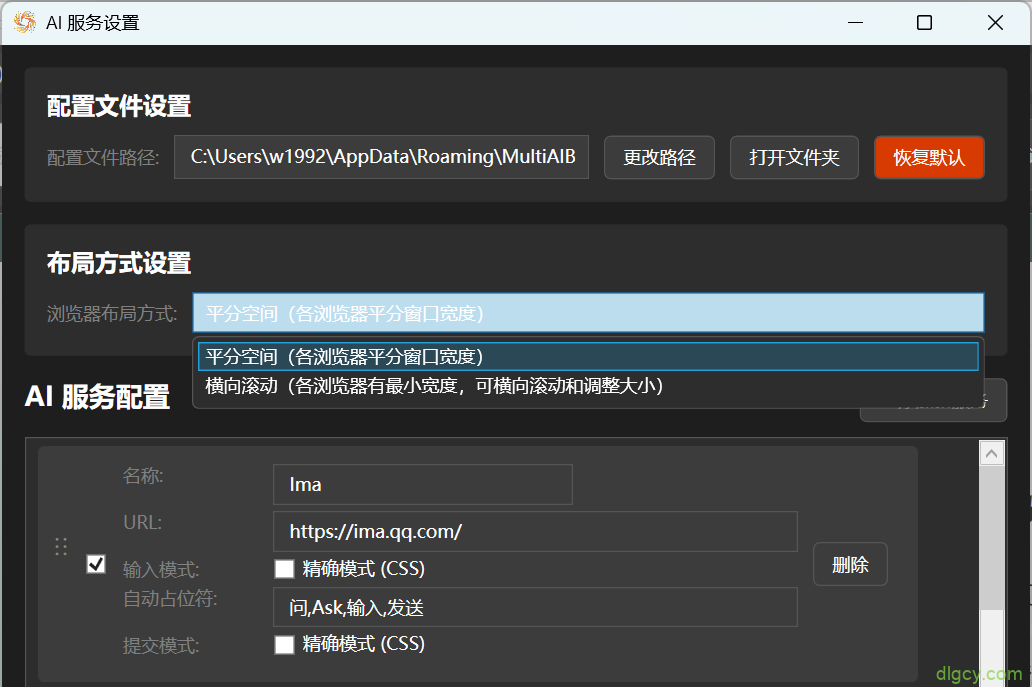Screen dimensions: 1032x687
Task: Click the orange 恢复默认 button
Action: (929, 157)
